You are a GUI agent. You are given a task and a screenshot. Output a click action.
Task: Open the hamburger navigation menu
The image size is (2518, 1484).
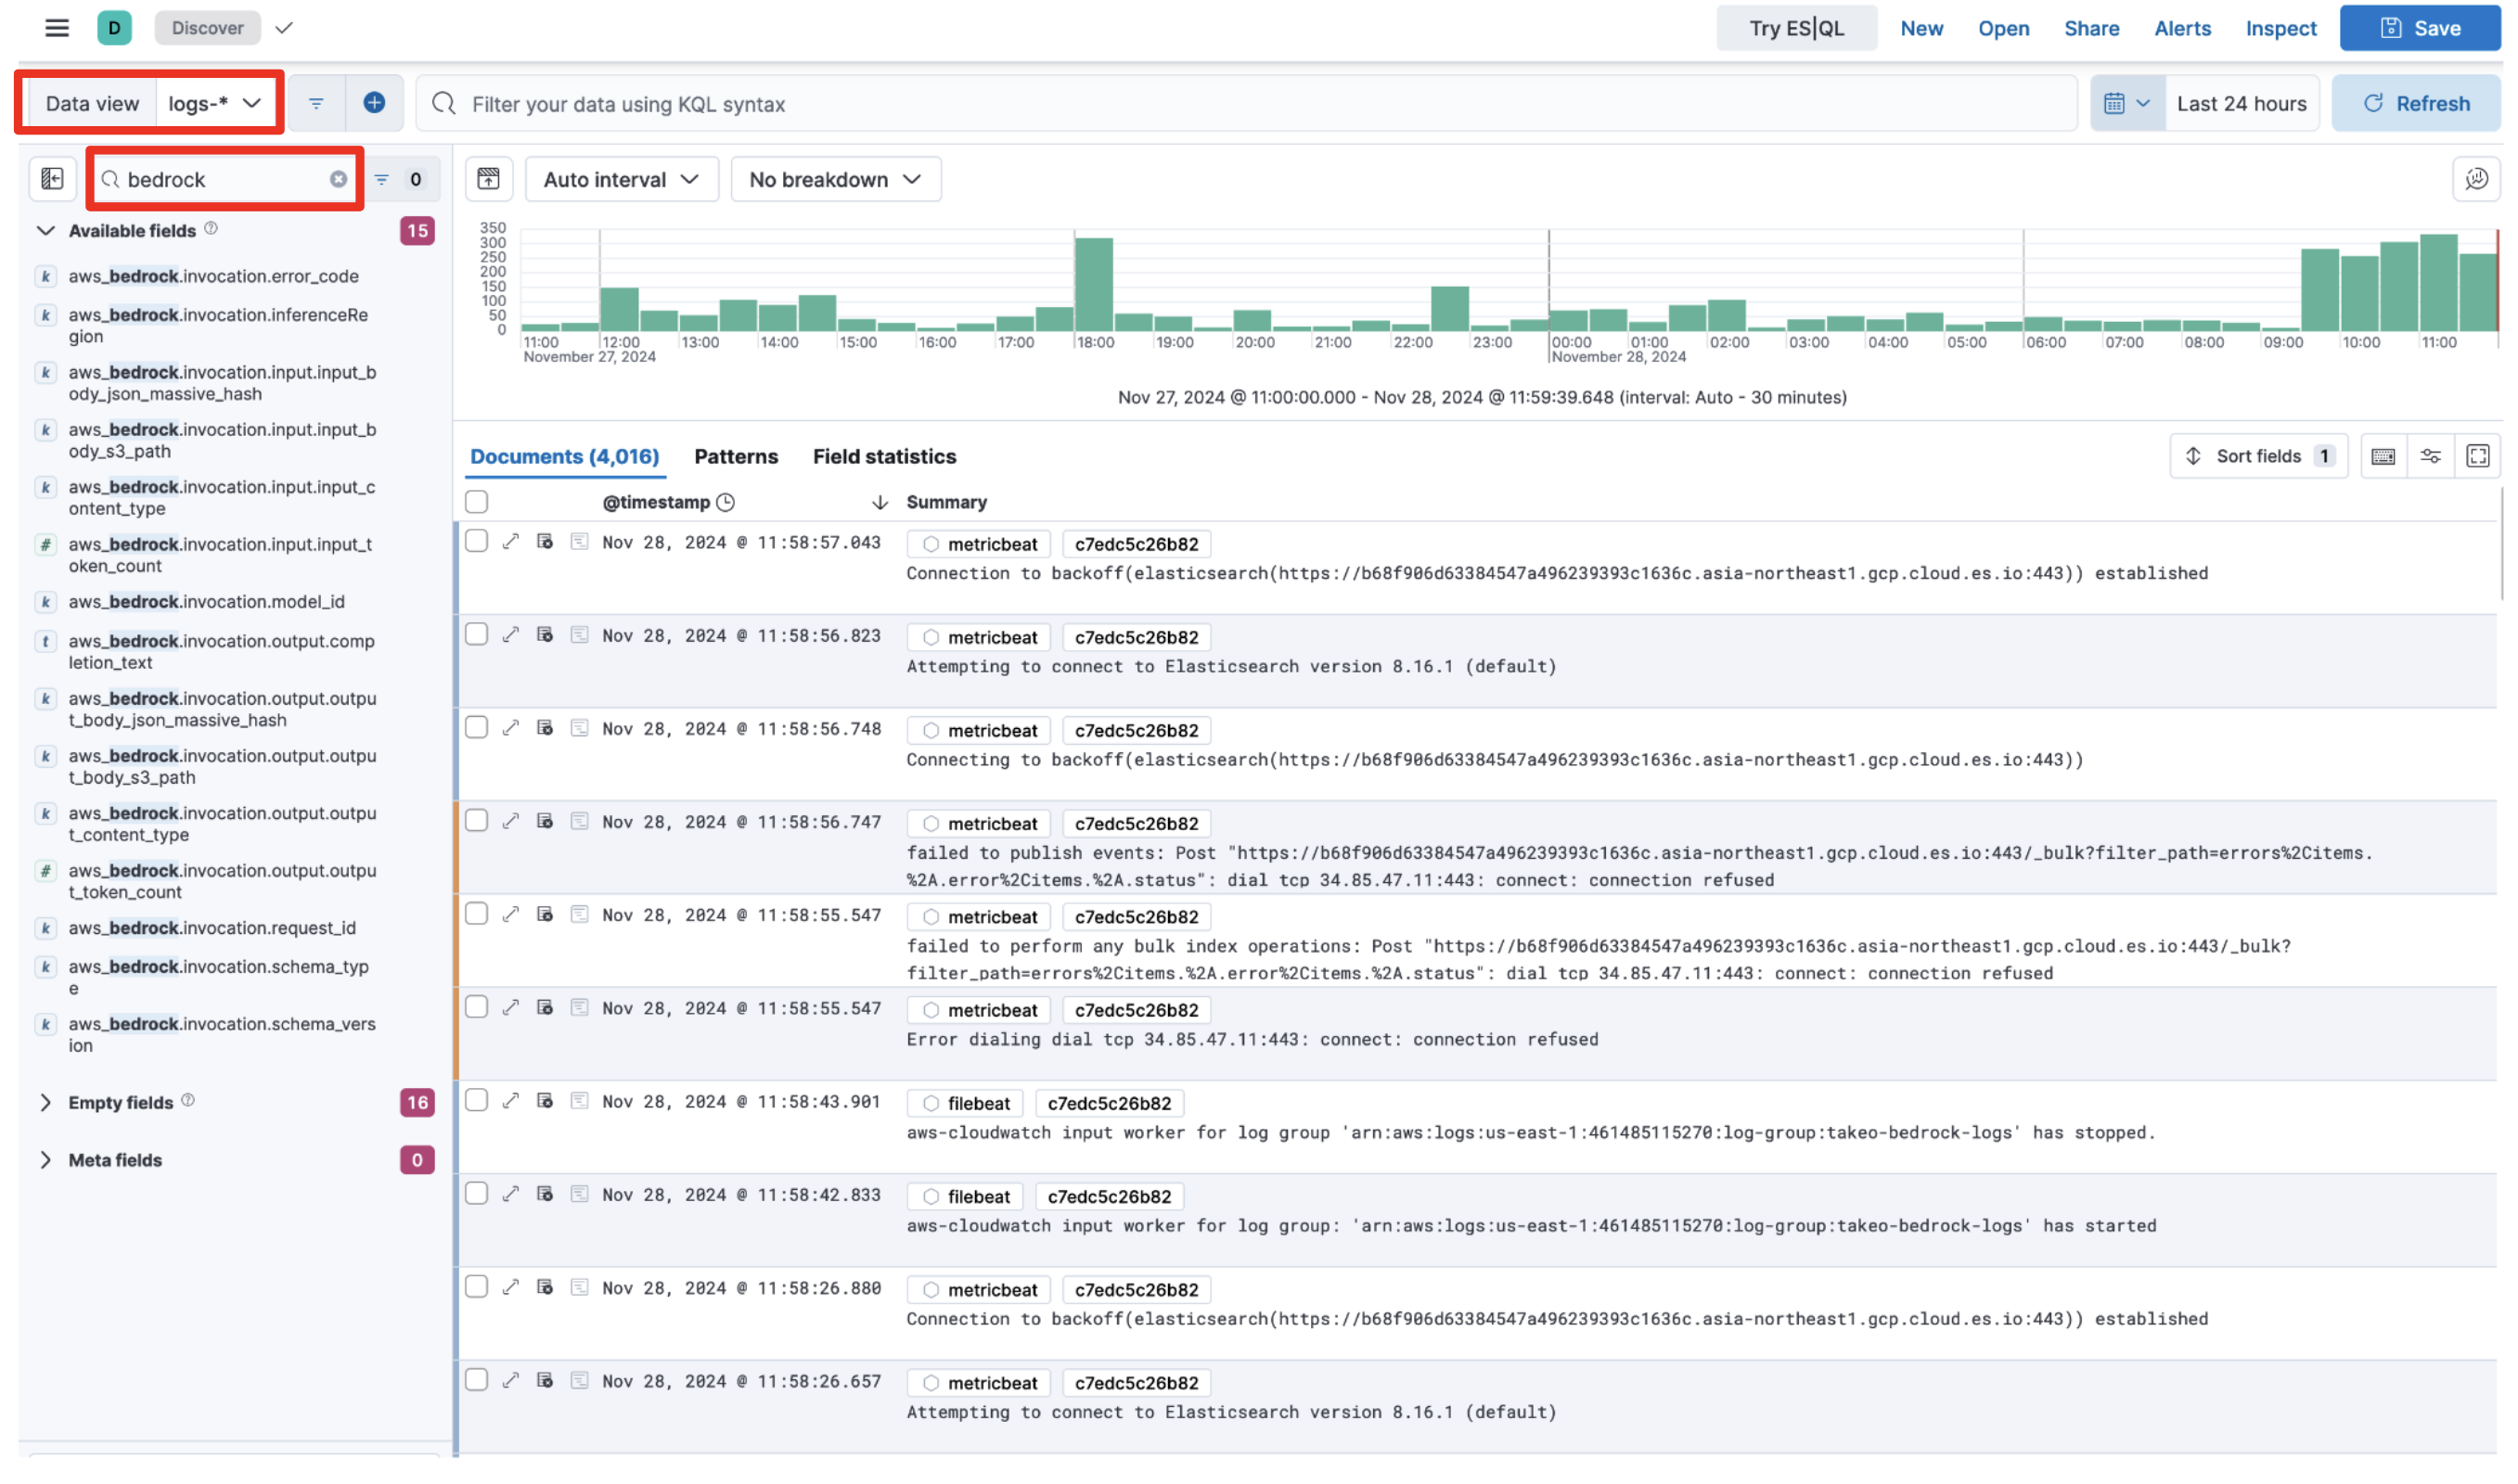(x=57, y=28)
